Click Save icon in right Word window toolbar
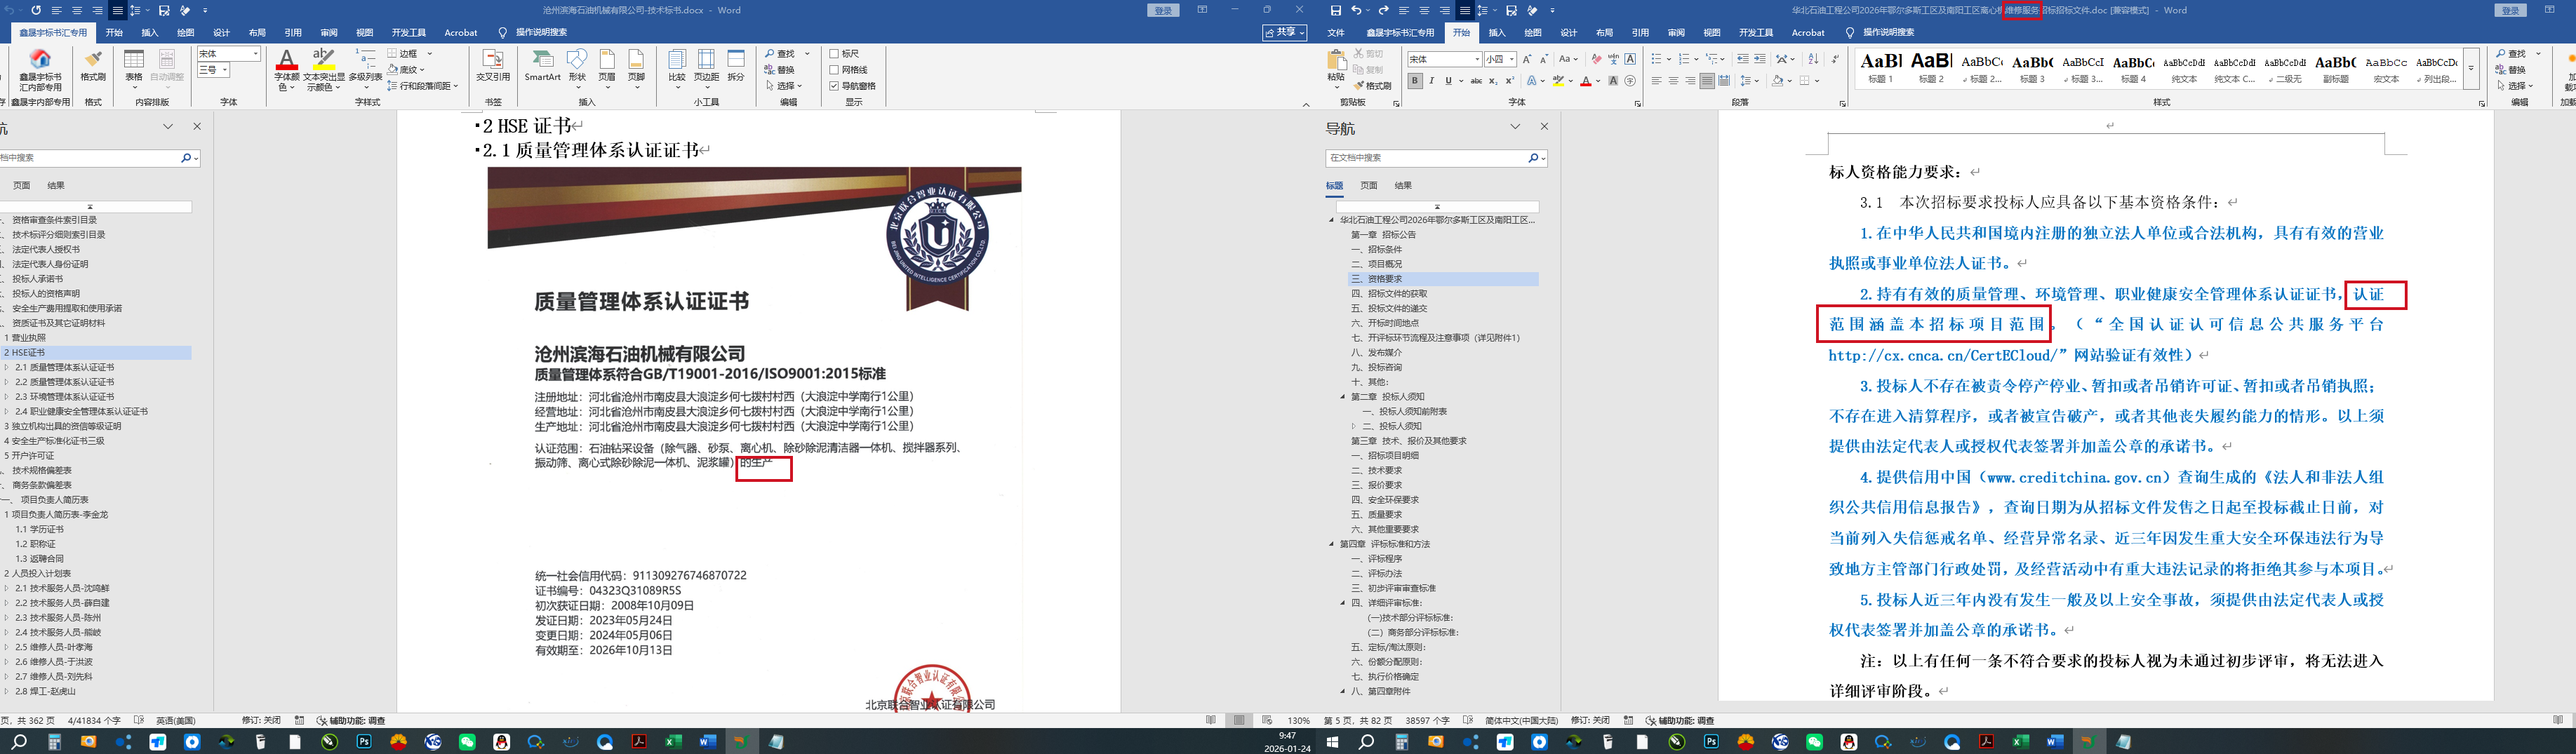Viewport: 2576px width, 754px height. pyautogui.click(x=1336, y=10)
